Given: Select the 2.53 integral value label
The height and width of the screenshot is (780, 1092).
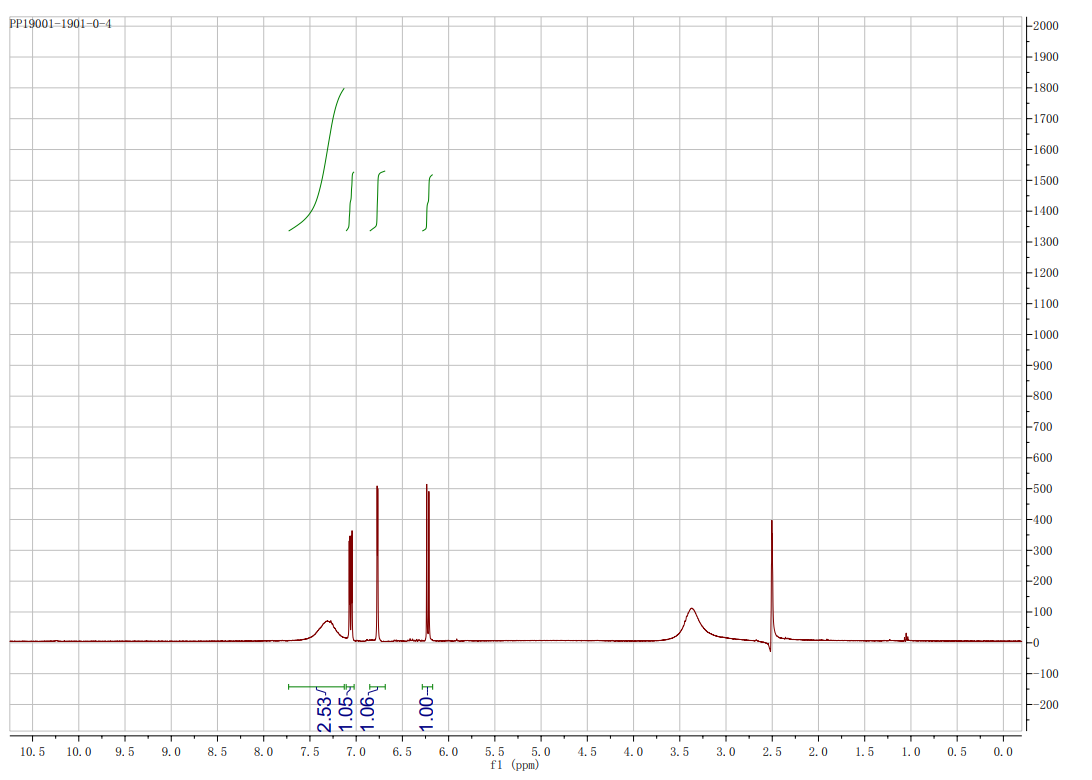Looking at the screenshot, I should (324, 714).
